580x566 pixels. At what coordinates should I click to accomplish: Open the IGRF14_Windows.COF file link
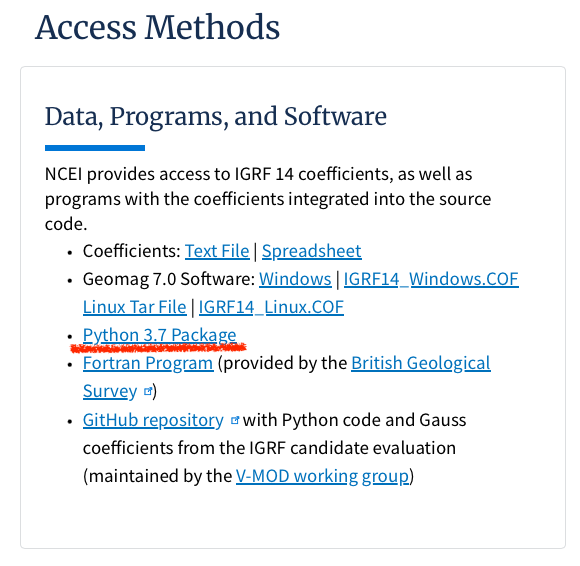[431, 279]
